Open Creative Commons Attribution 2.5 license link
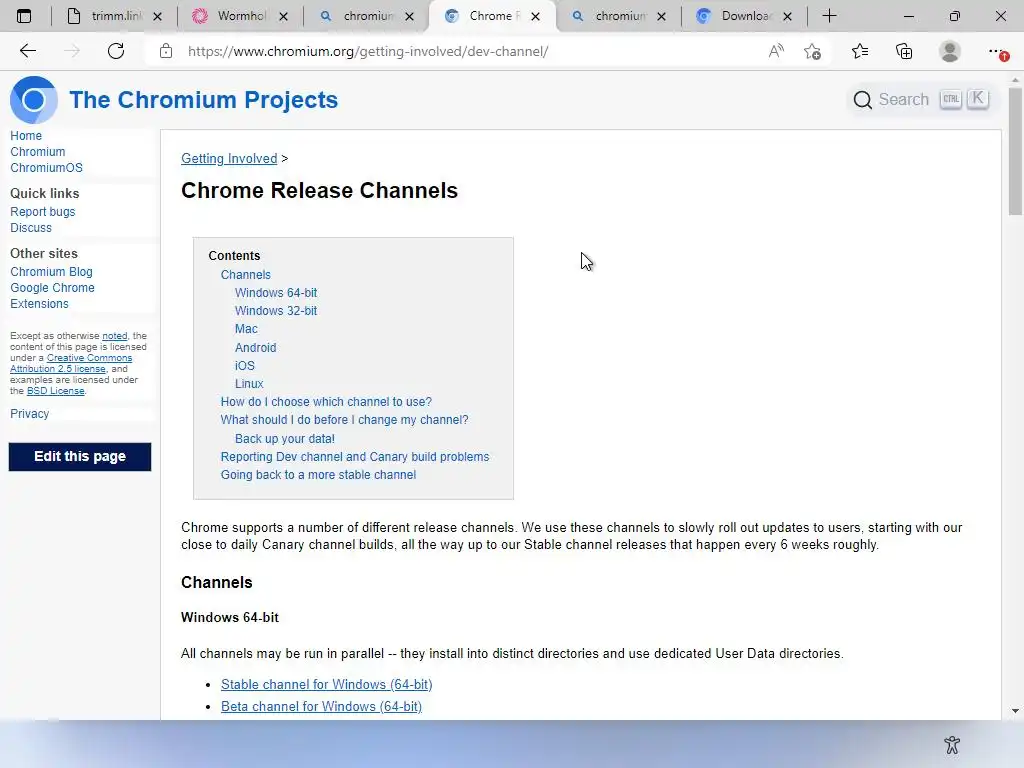 click(x=71, y=363)
